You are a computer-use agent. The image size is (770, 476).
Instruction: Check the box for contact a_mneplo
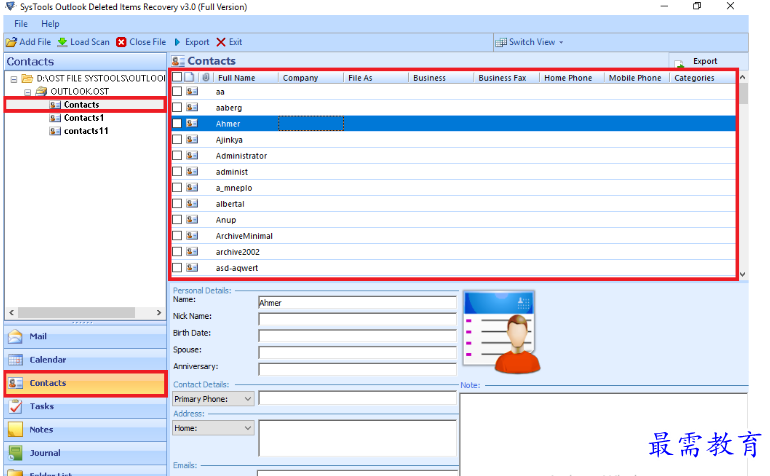pyautogui.click(x=177, y=188)
